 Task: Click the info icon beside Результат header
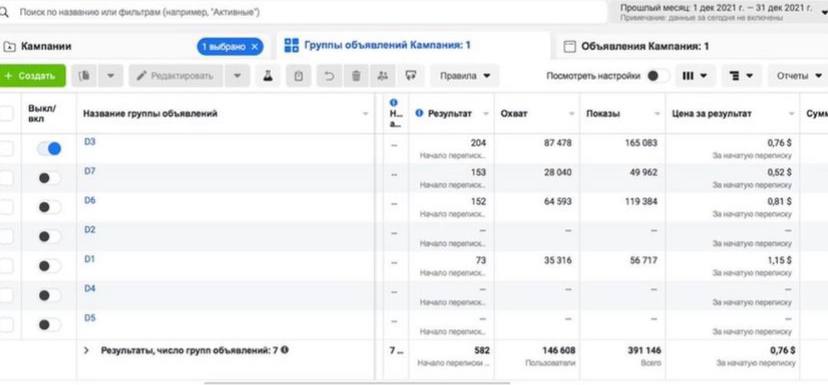coord(419,113)
